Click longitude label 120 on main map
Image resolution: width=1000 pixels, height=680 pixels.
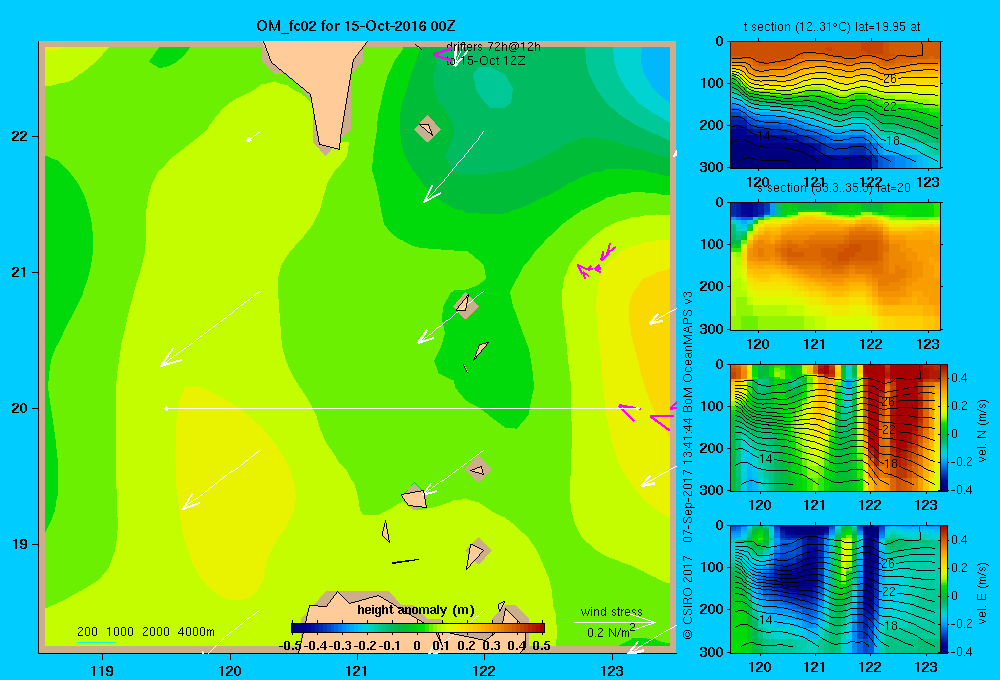click(x=230, y=670)
